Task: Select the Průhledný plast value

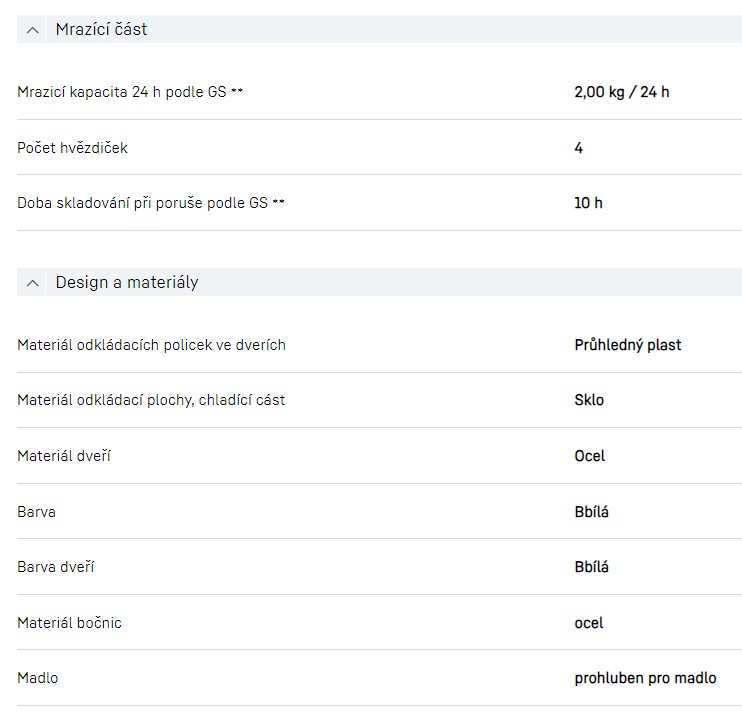Action: click(627, 345)
